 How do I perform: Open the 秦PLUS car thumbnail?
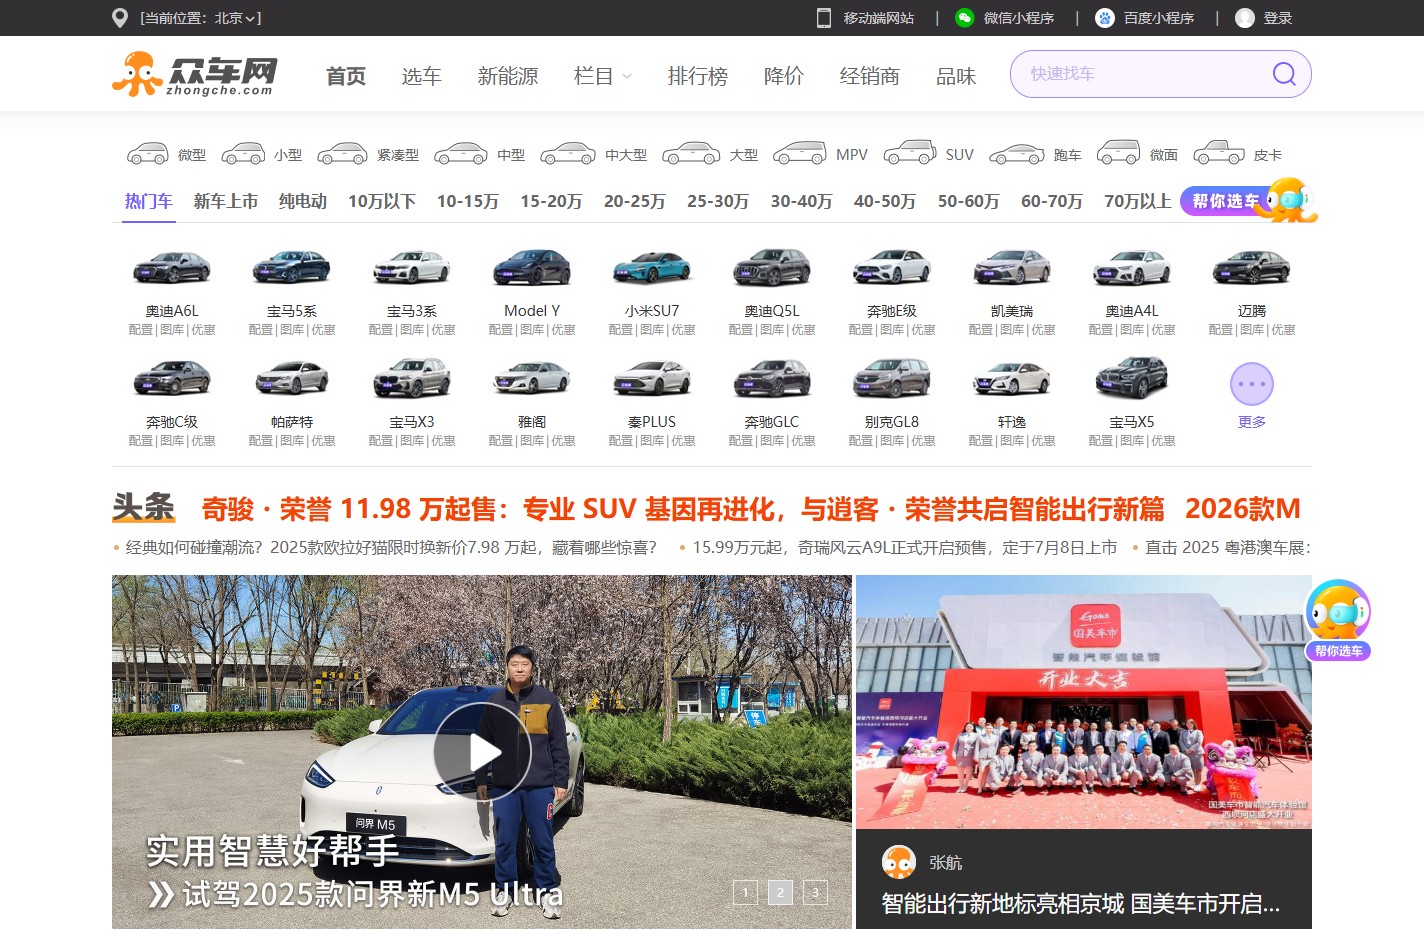pyautogui.click(x=652, y=379)
